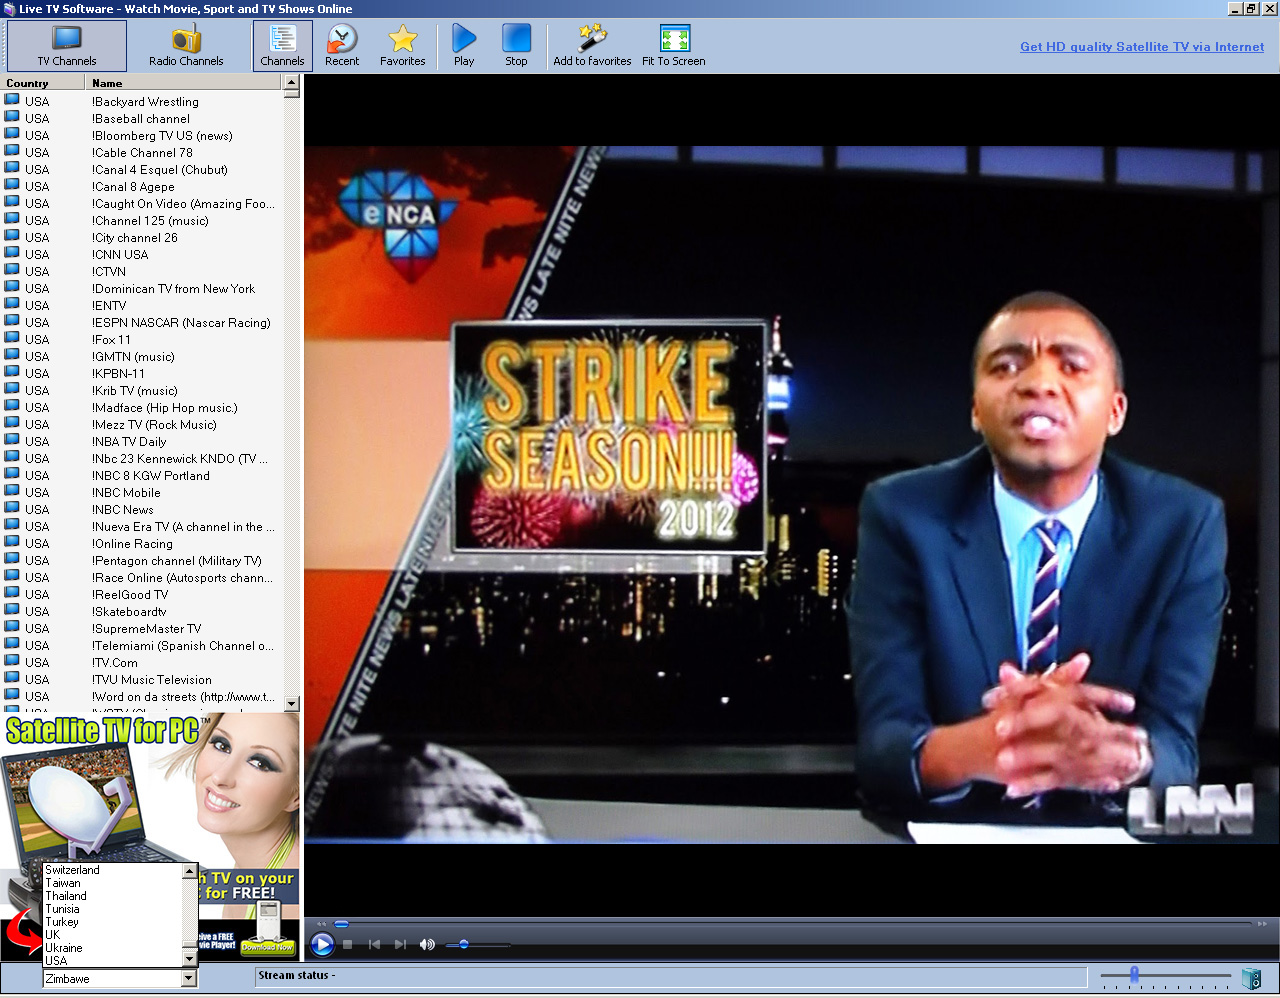Adjust bottom-right volume slider

tap(1166, 975)
